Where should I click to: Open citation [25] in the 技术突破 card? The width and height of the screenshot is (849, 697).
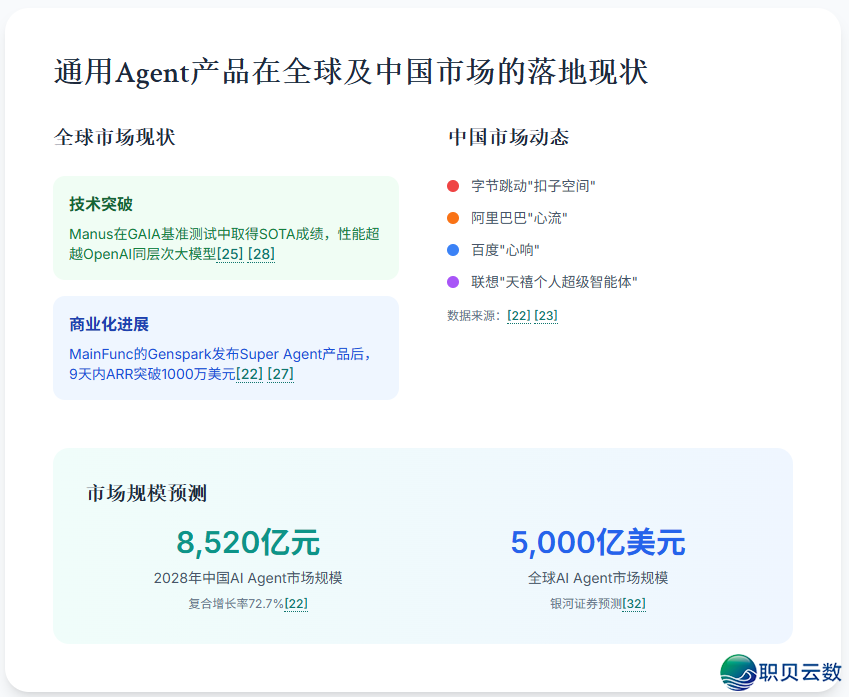coord(230,254)
